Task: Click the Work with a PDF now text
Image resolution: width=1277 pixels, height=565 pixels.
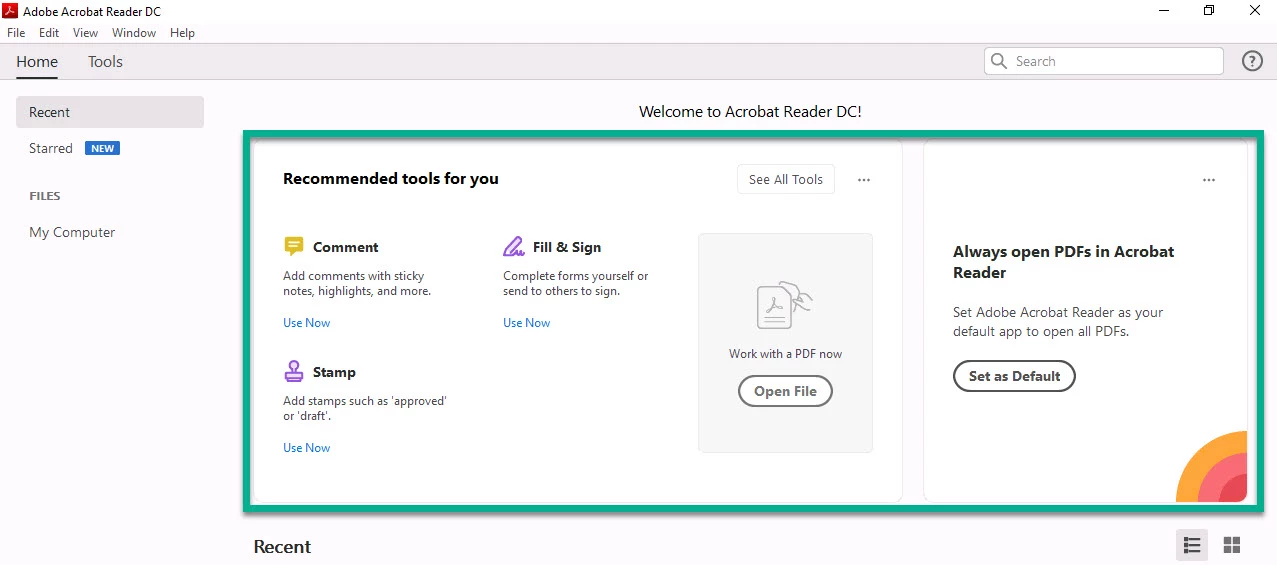Action: [785, 354]
